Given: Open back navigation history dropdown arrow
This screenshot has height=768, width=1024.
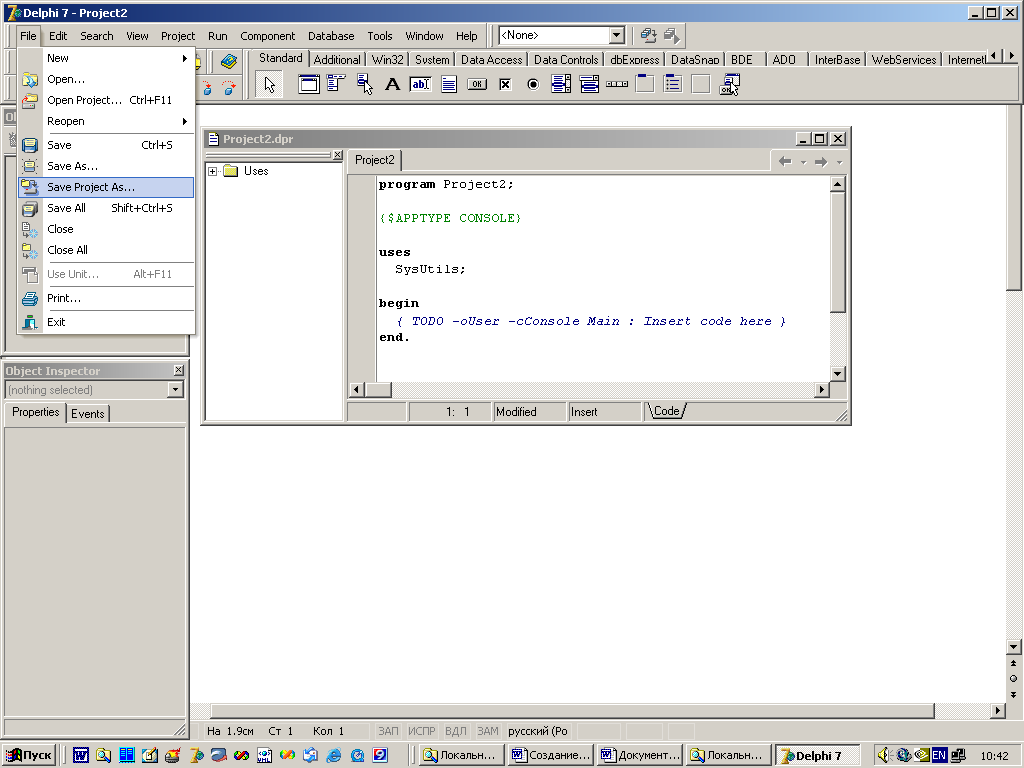Looking at the screenshot, I should click(x=803, y=162).
